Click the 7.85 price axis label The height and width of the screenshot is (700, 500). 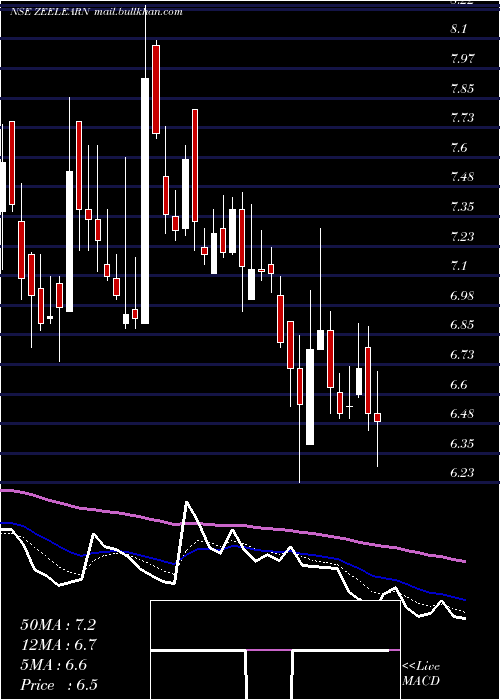click(462, 88)
